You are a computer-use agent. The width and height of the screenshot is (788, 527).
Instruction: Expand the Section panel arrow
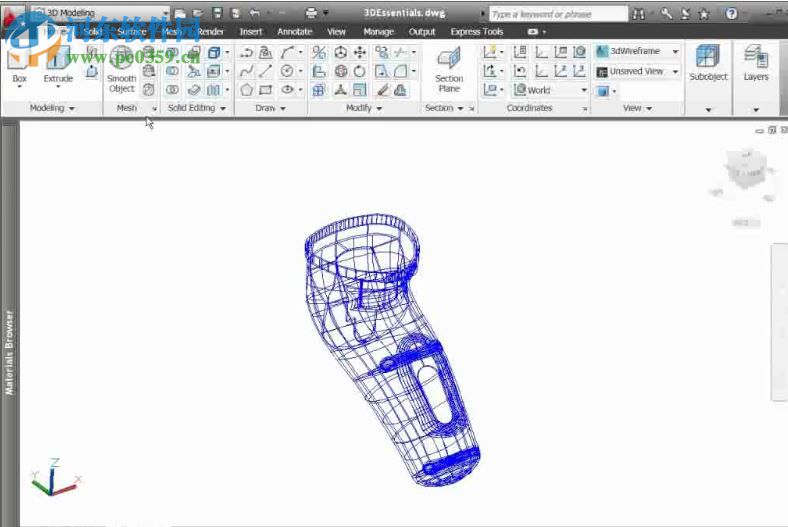460,109
